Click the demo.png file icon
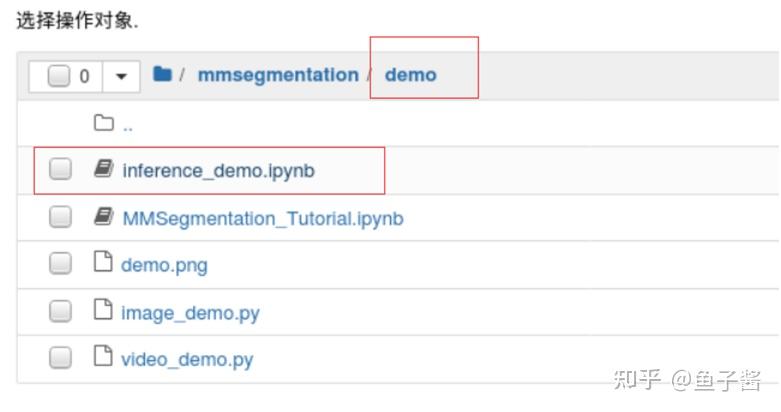 103,264
